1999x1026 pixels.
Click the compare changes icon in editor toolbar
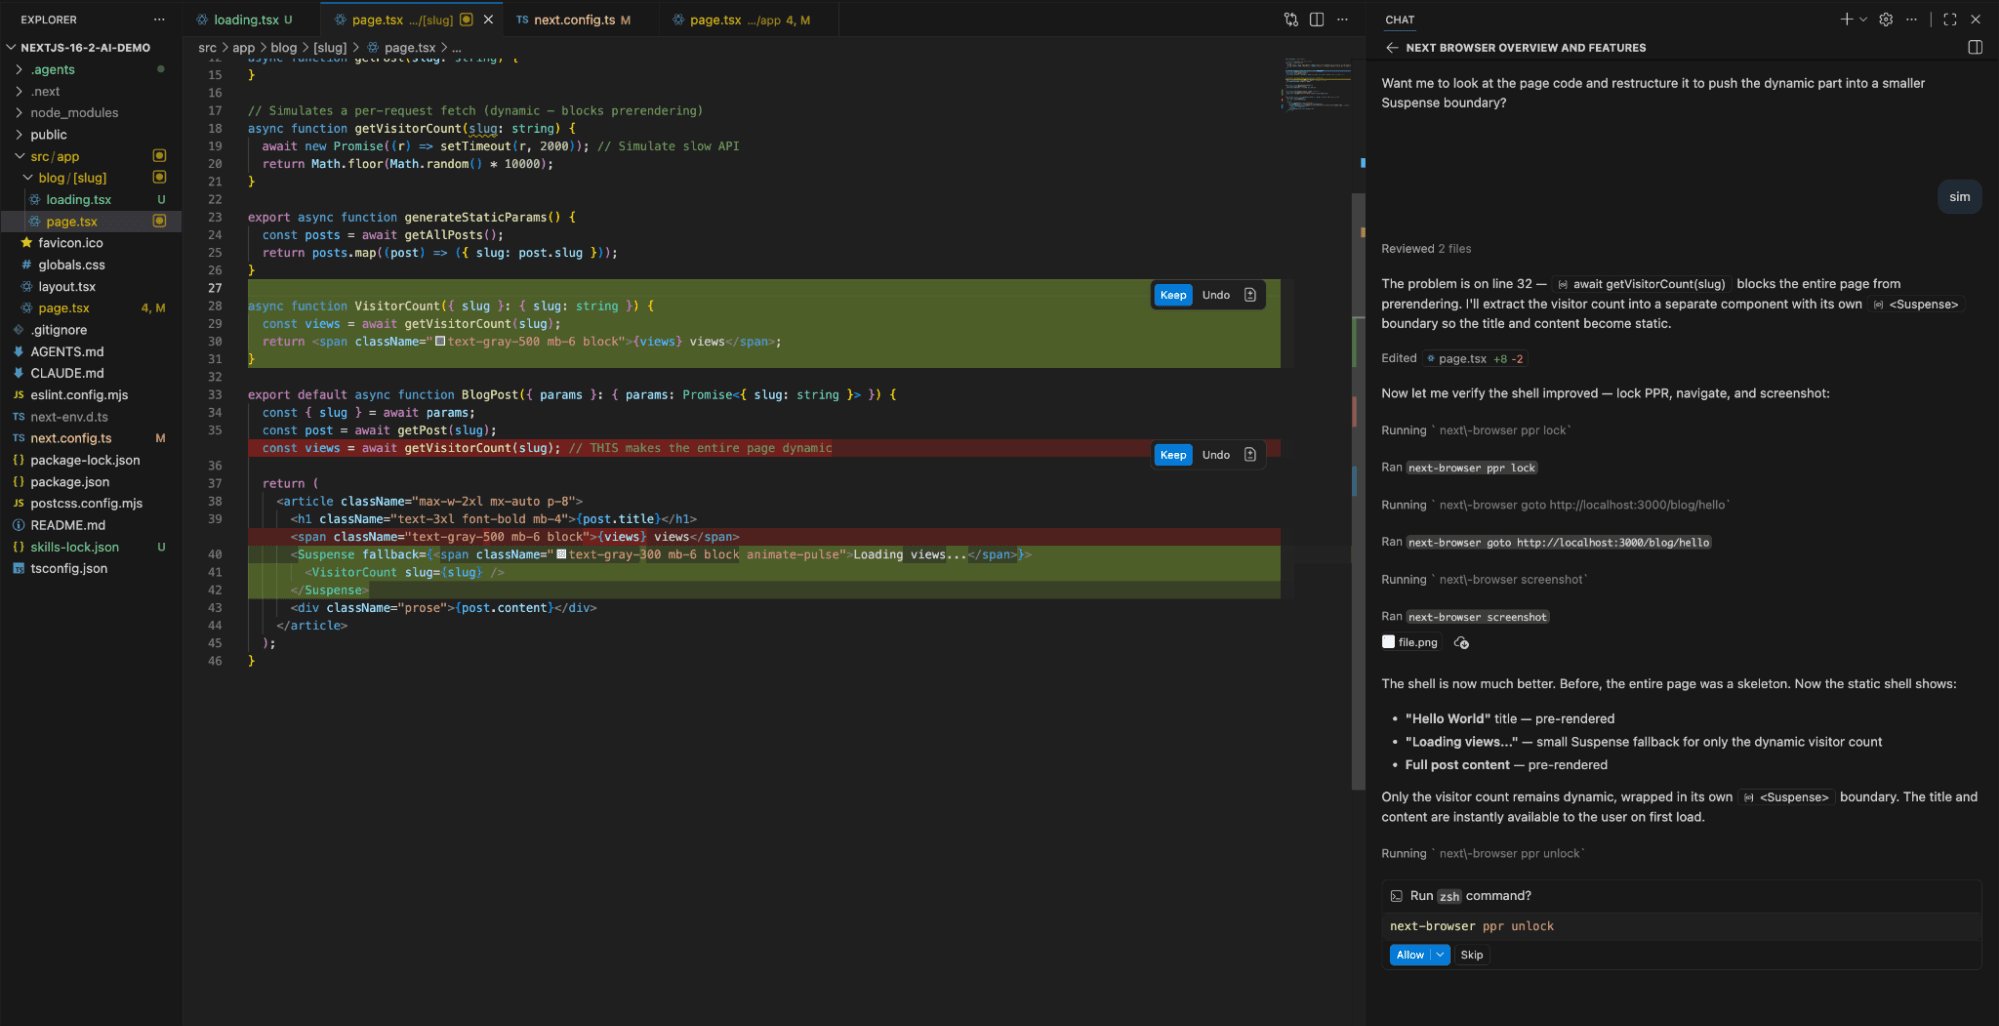1291,20
